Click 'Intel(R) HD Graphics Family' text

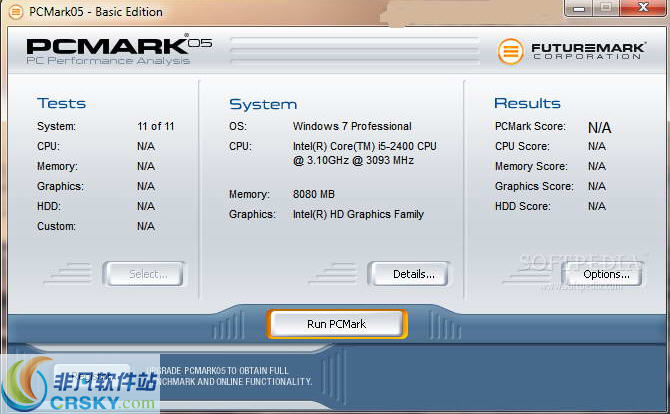pos(358,214)
